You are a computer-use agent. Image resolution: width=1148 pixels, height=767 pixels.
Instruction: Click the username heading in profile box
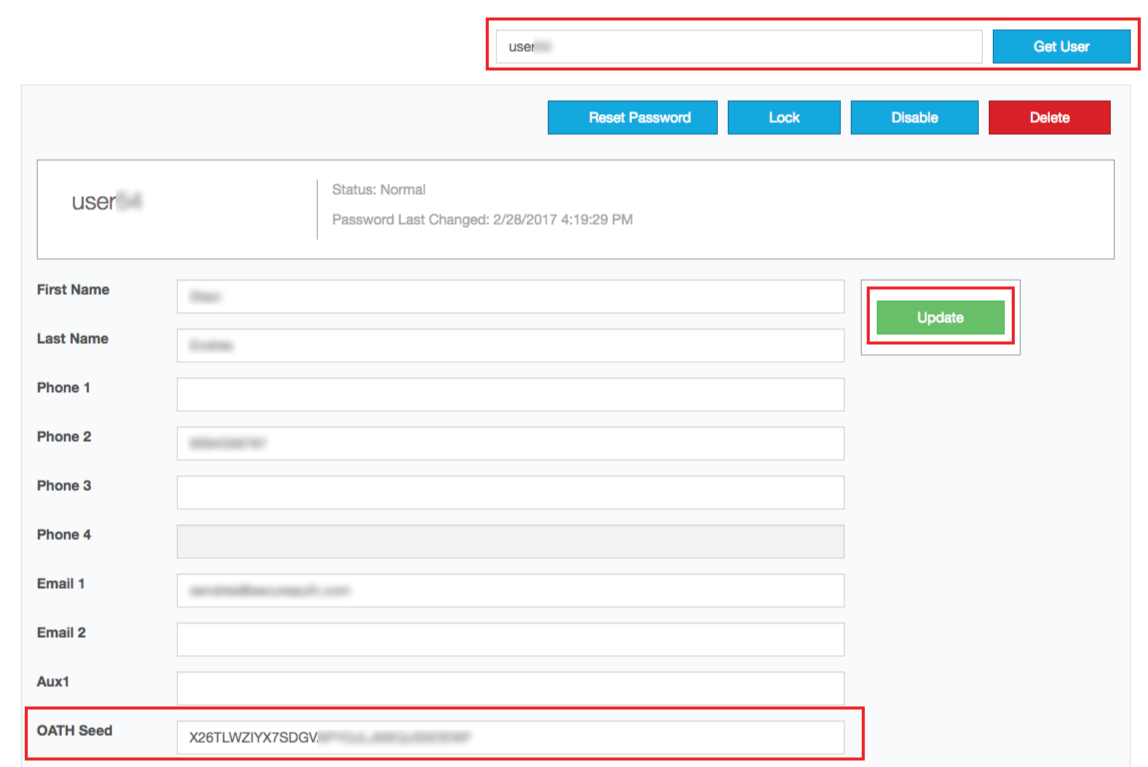pyautogui.click(x=107, y=202)
